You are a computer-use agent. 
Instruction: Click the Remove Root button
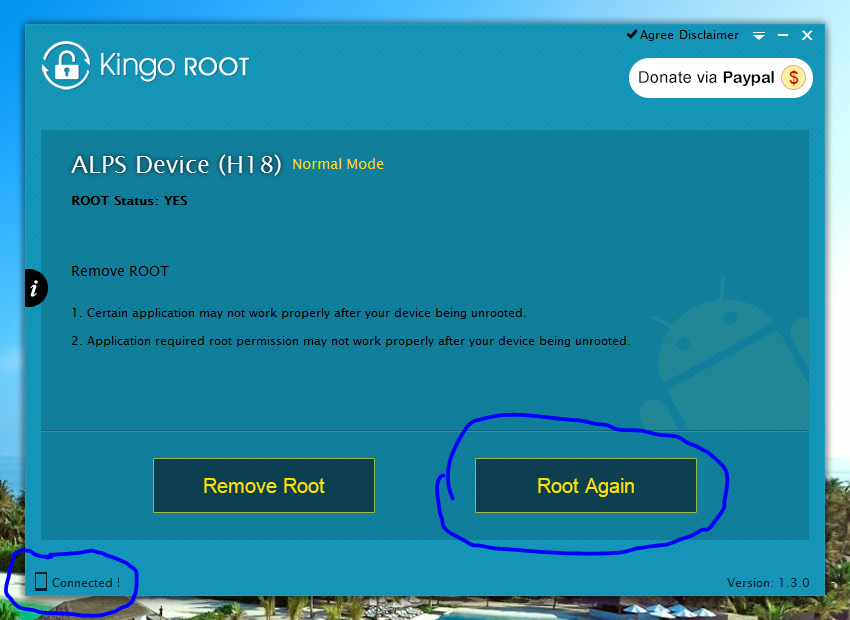(264, 486)
